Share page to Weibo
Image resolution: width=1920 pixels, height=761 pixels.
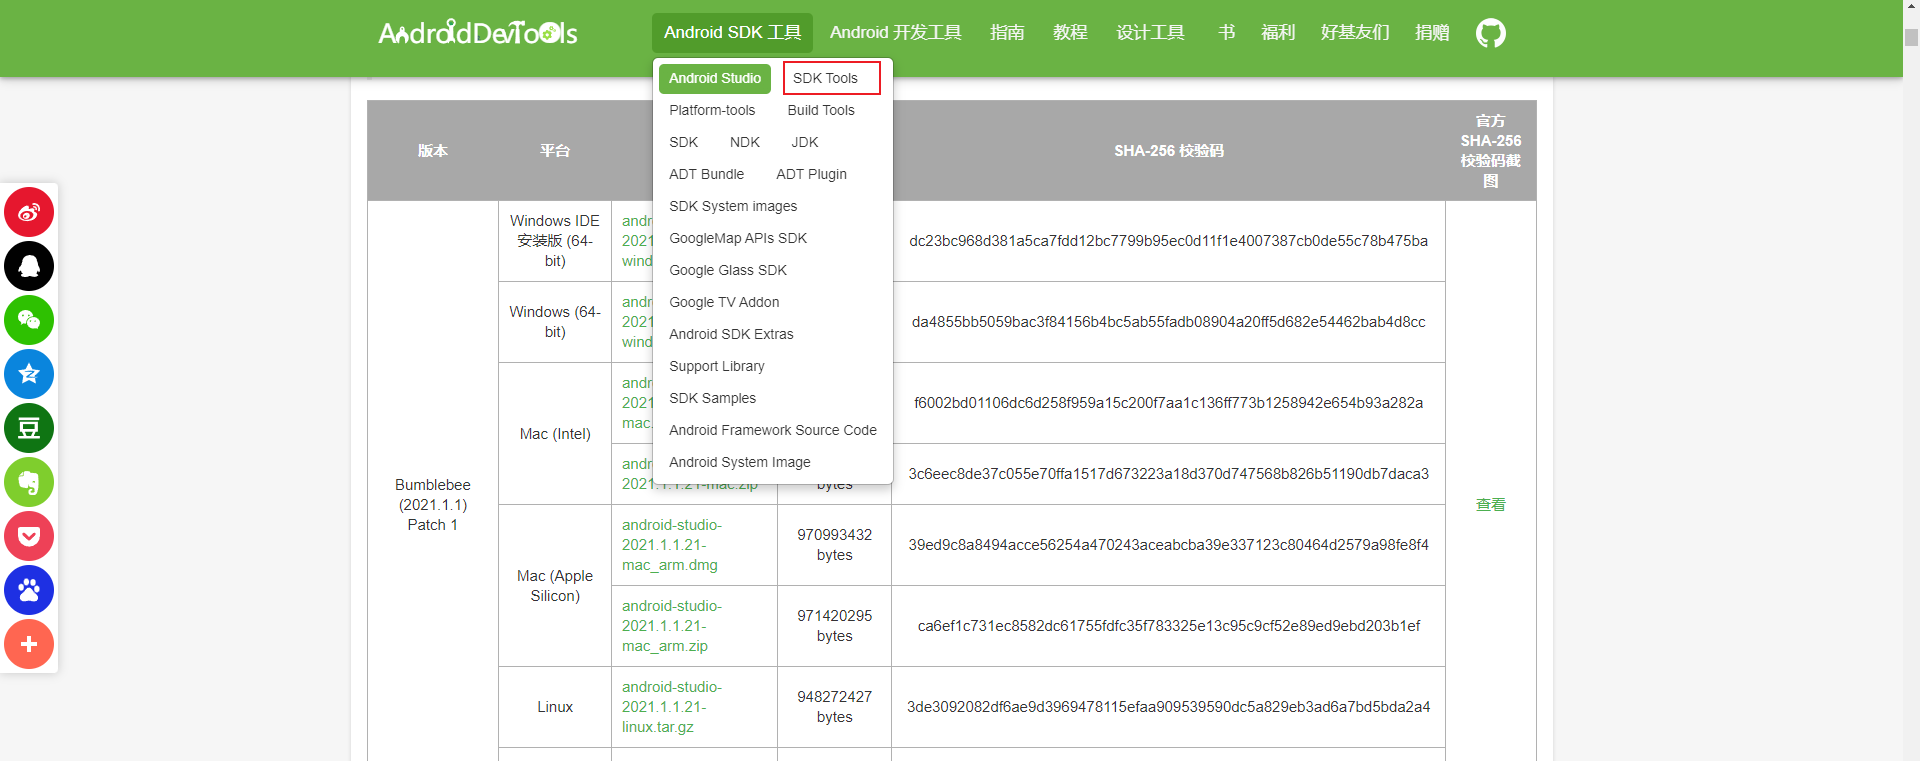[x=29, y=212]
